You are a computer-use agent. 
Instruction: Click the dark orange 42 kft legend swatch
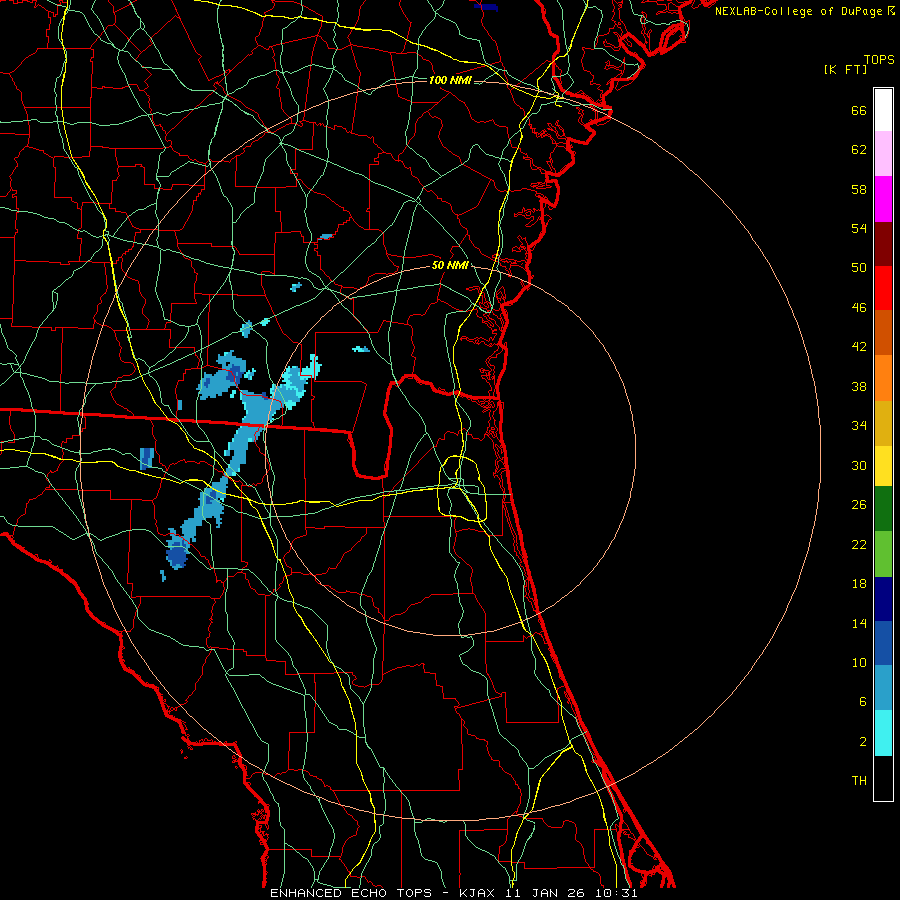883,332
